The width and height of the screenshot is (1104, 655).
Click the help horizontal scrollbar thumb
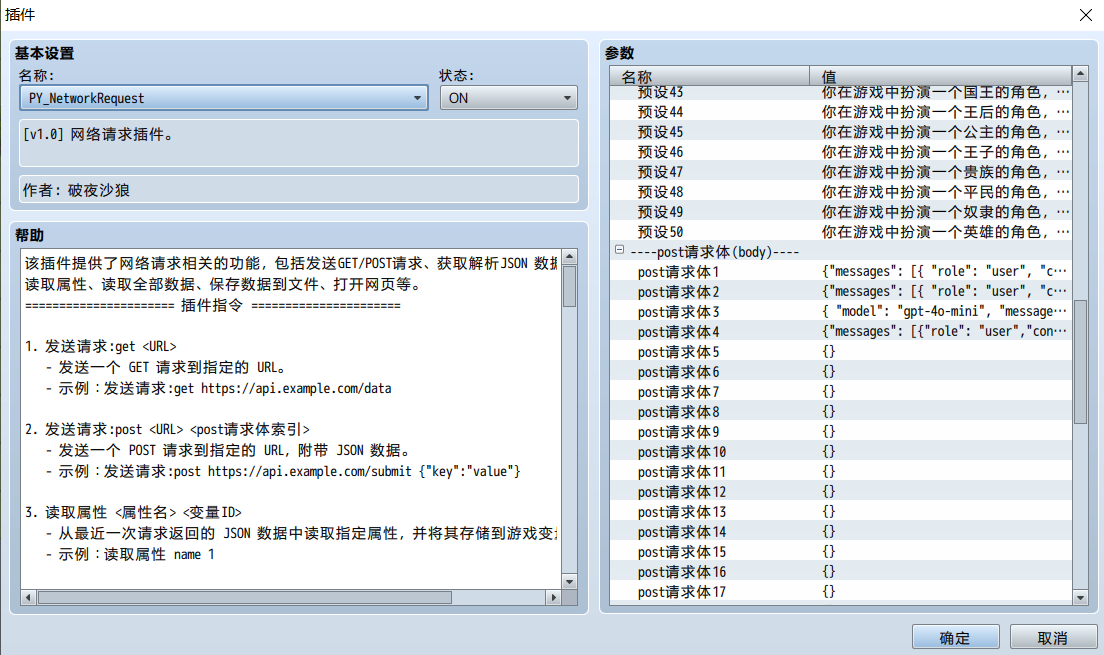[x=244, y=597]
